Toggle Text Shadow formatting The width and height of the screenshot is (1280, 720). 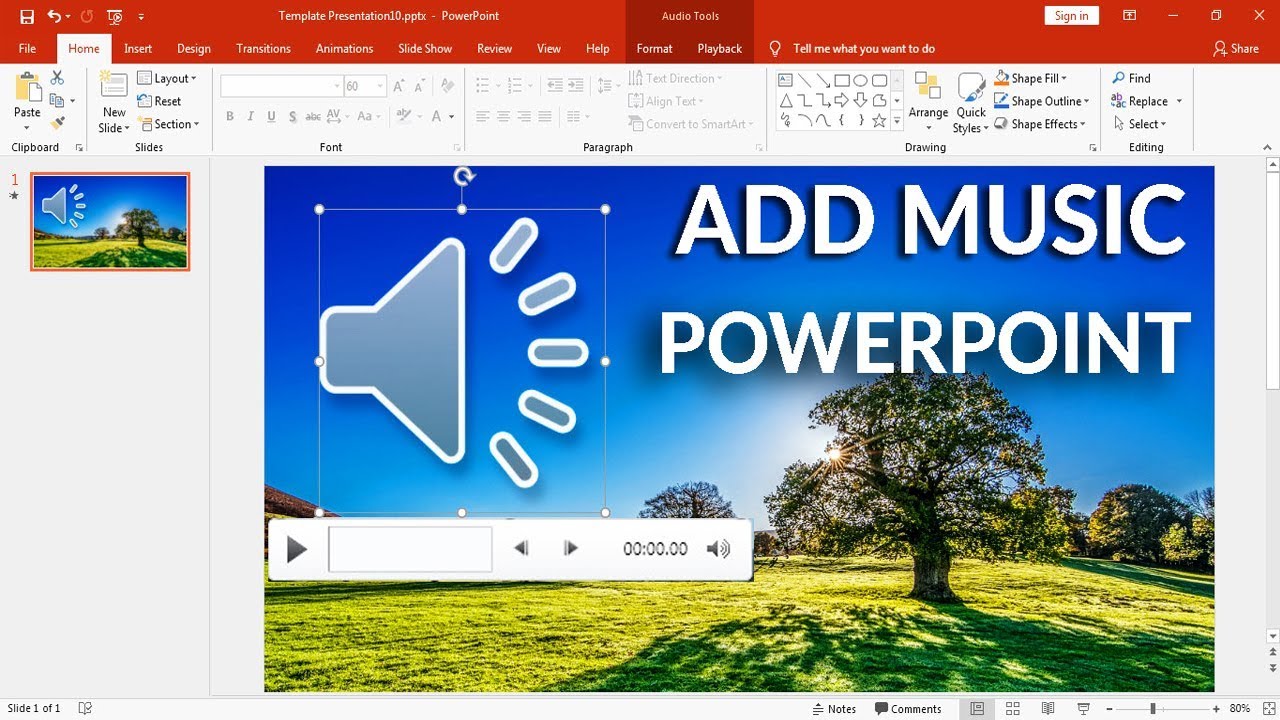(x=292, y=116)
